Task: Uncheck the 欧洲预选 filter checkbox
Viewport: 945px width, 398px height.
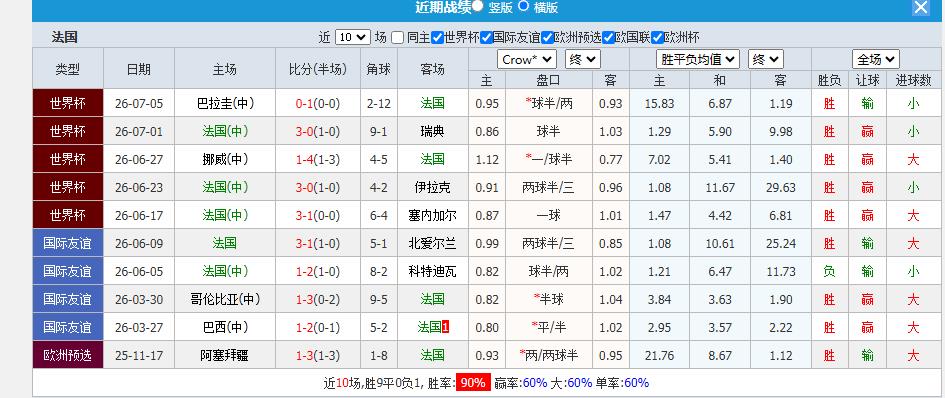Action: (x=547, y=37)
